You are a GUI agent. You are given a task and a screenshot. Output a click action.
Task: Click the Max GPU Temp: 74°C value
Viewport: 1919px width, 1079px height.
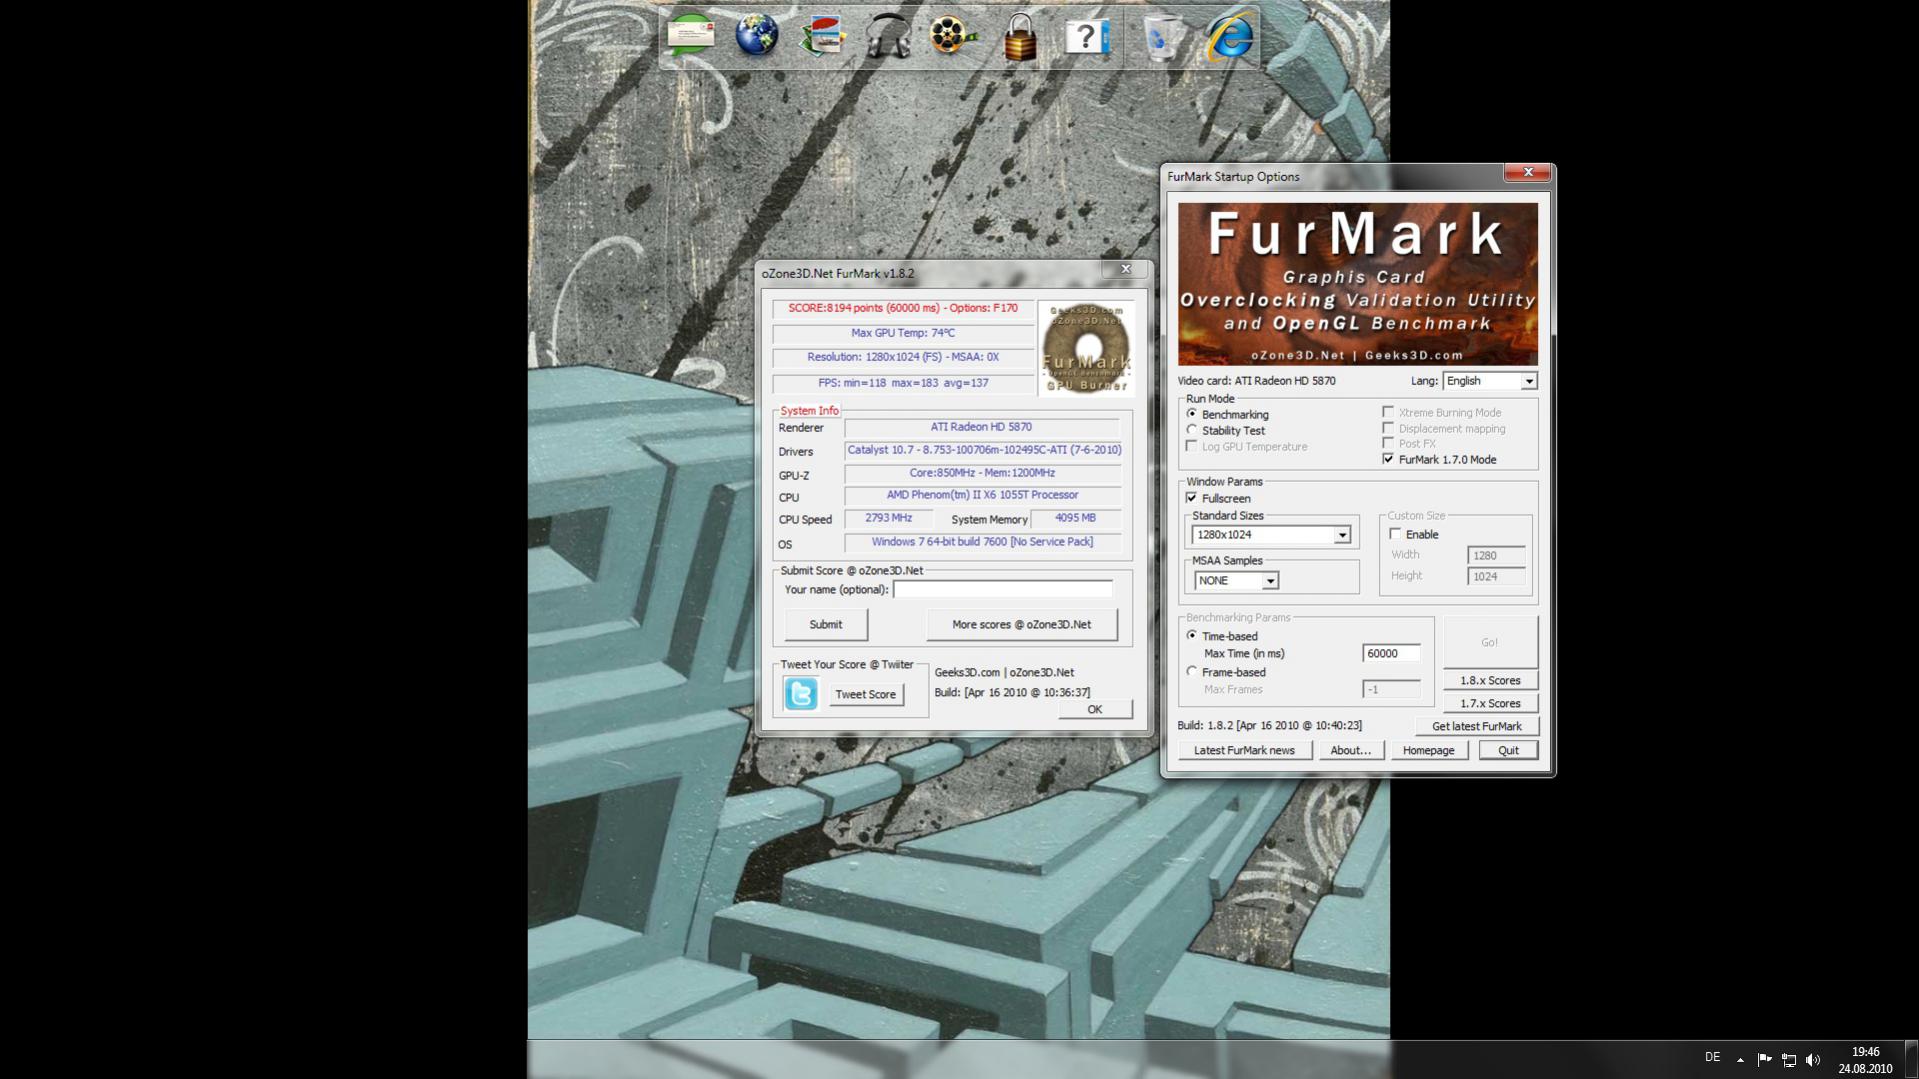(x=902, y=333)
